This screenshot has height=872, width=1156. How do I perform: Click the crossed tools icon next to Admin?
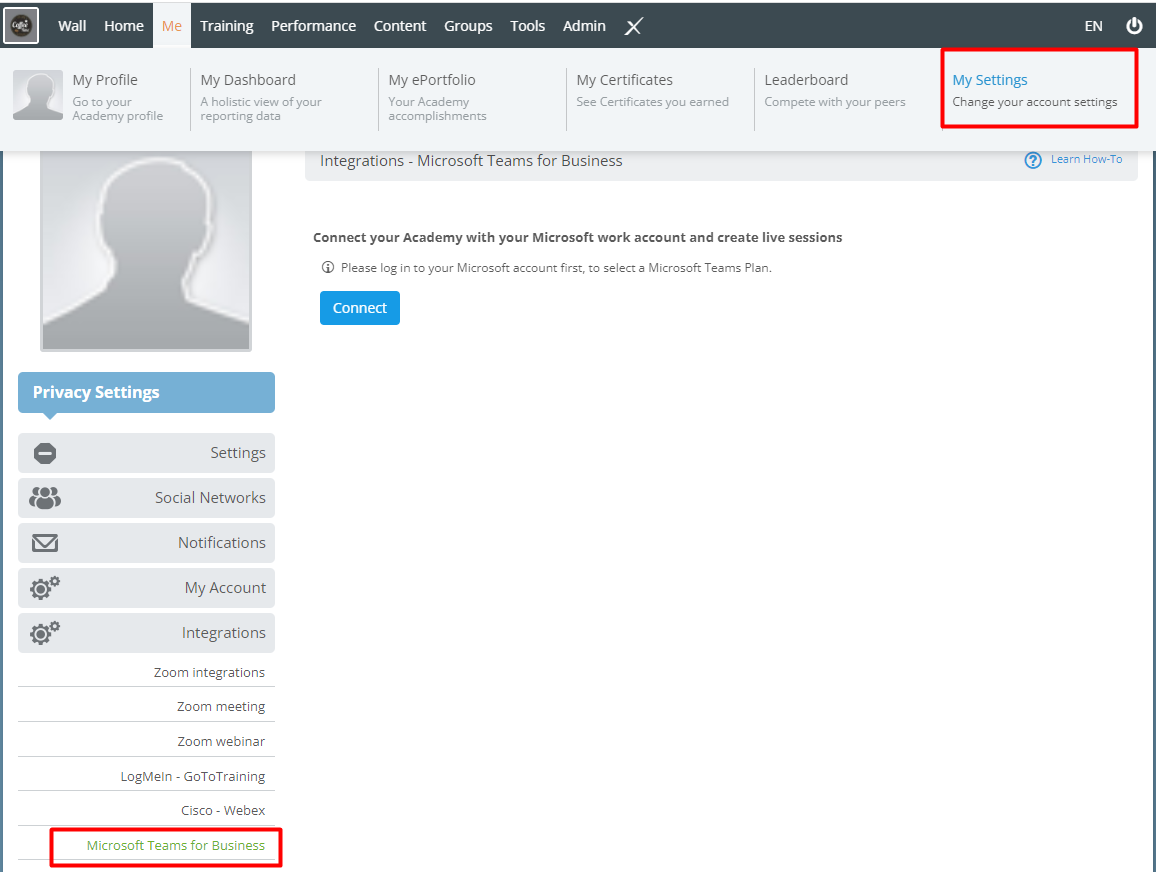pos(633,27)
